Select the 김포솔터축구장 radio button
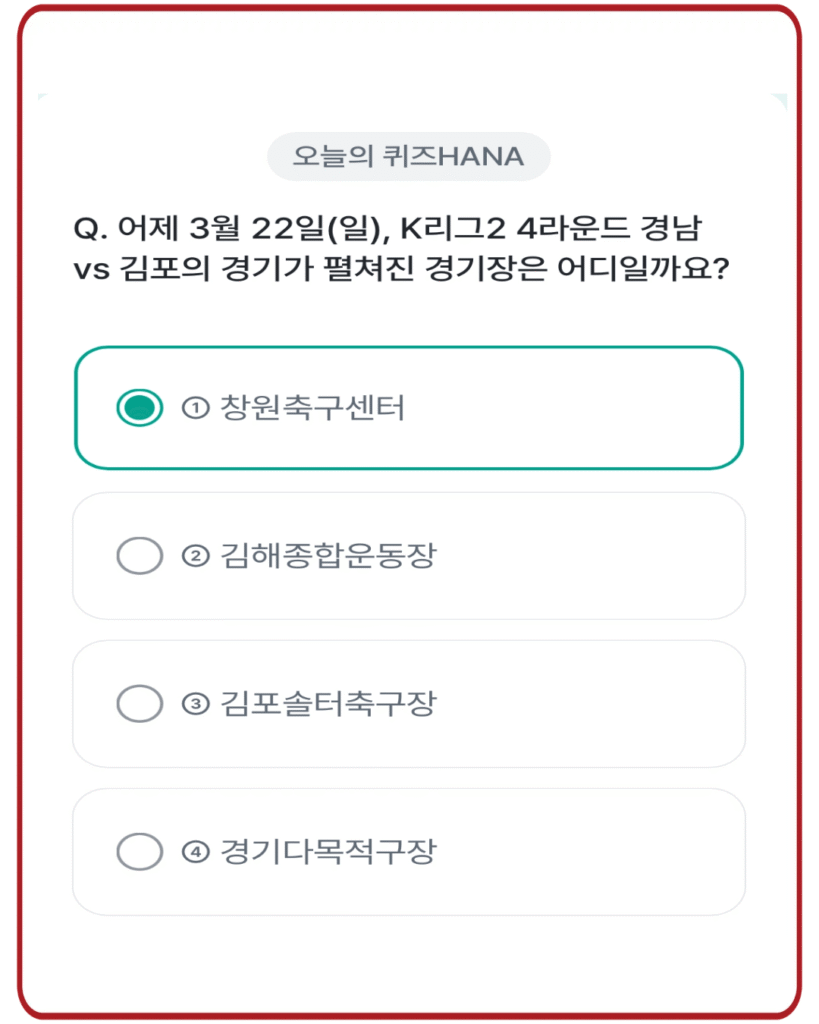 139,703
